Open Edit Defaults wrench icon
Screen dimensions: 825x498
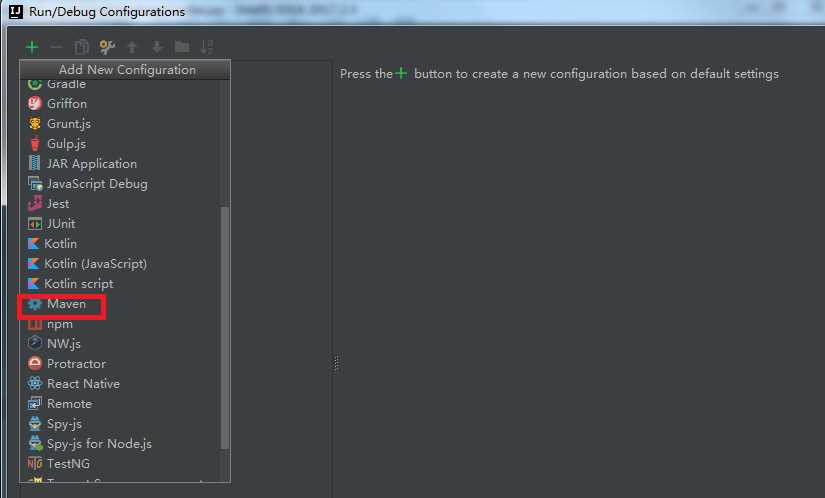(x=107, y=47)
